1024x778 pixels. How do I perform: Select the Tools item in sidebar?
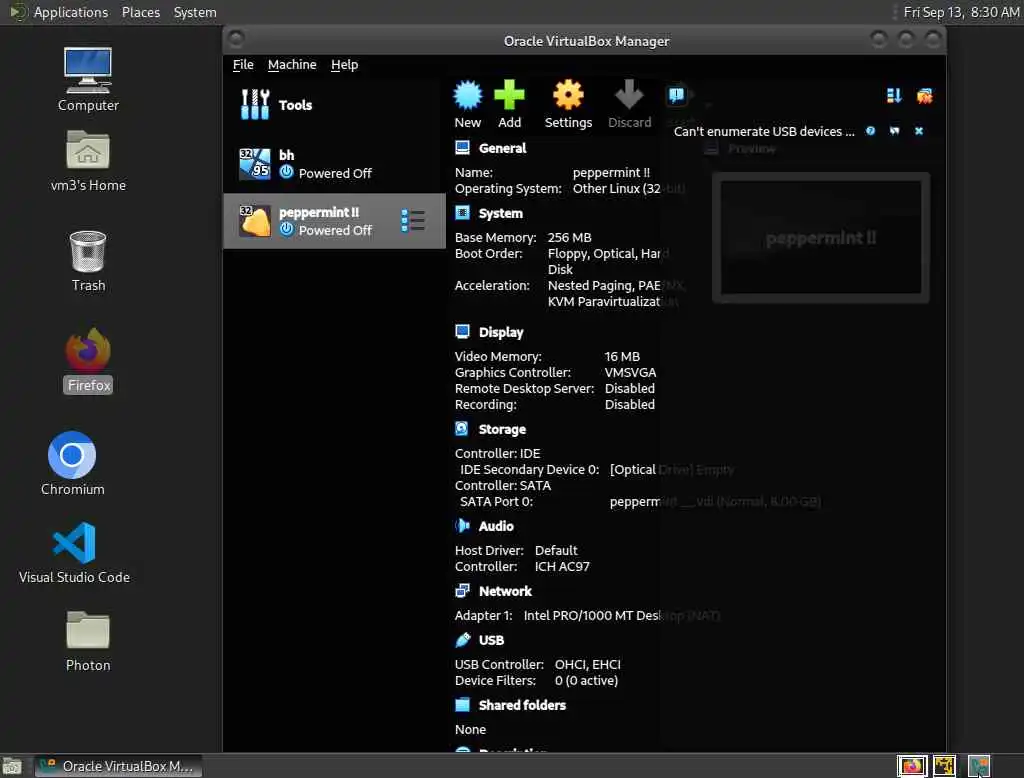click(334, 105)
